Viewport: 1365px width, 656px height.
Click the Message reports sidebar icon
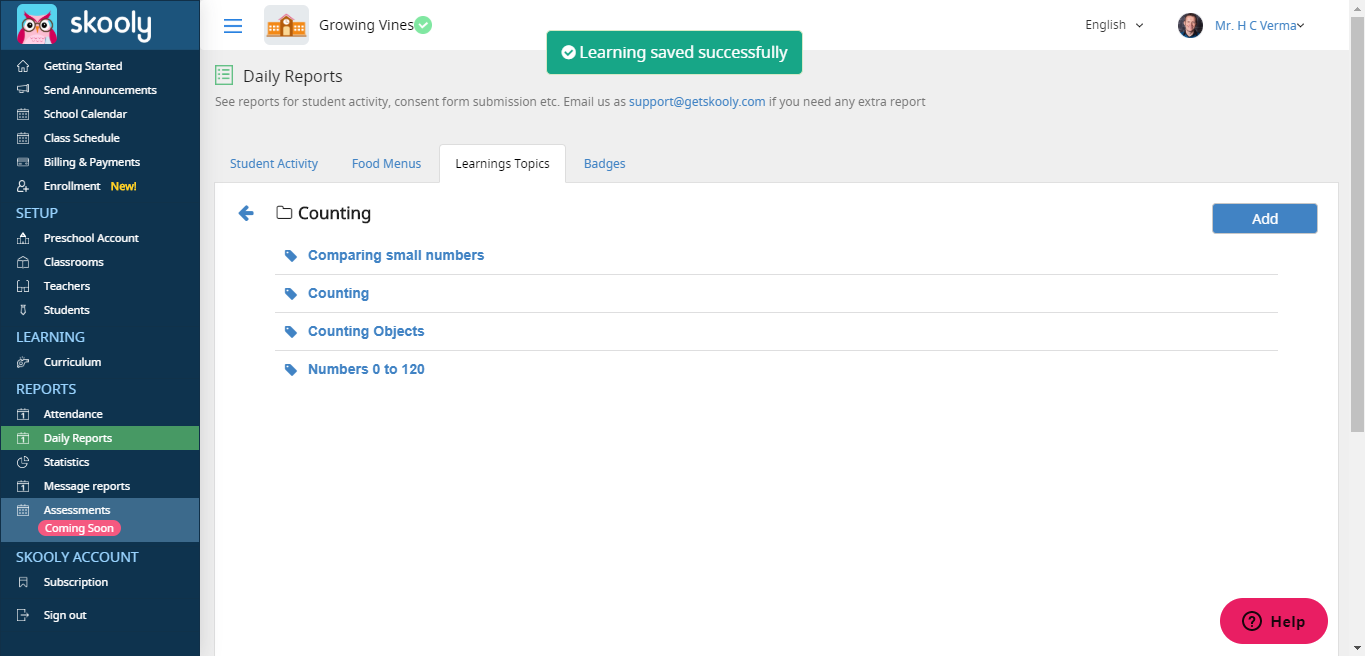coord(24,486)
